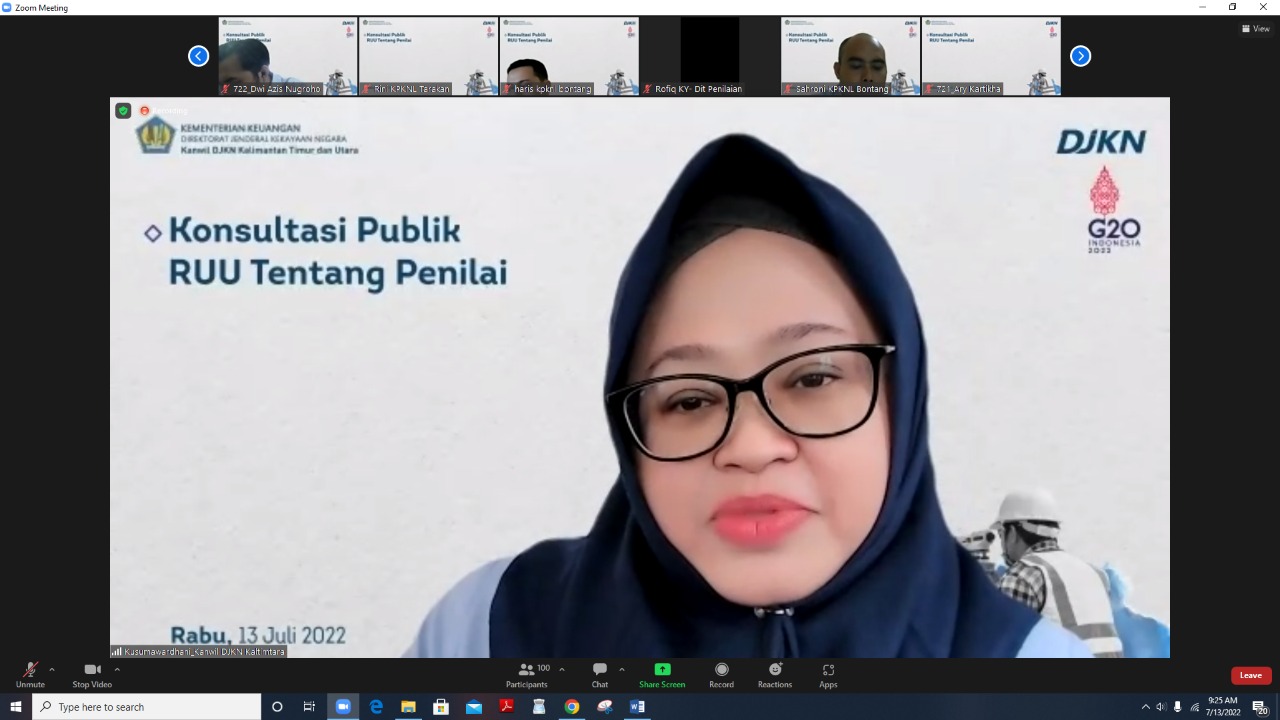
Task: Expand the Participants options chevron
Action: click(561, 669)
